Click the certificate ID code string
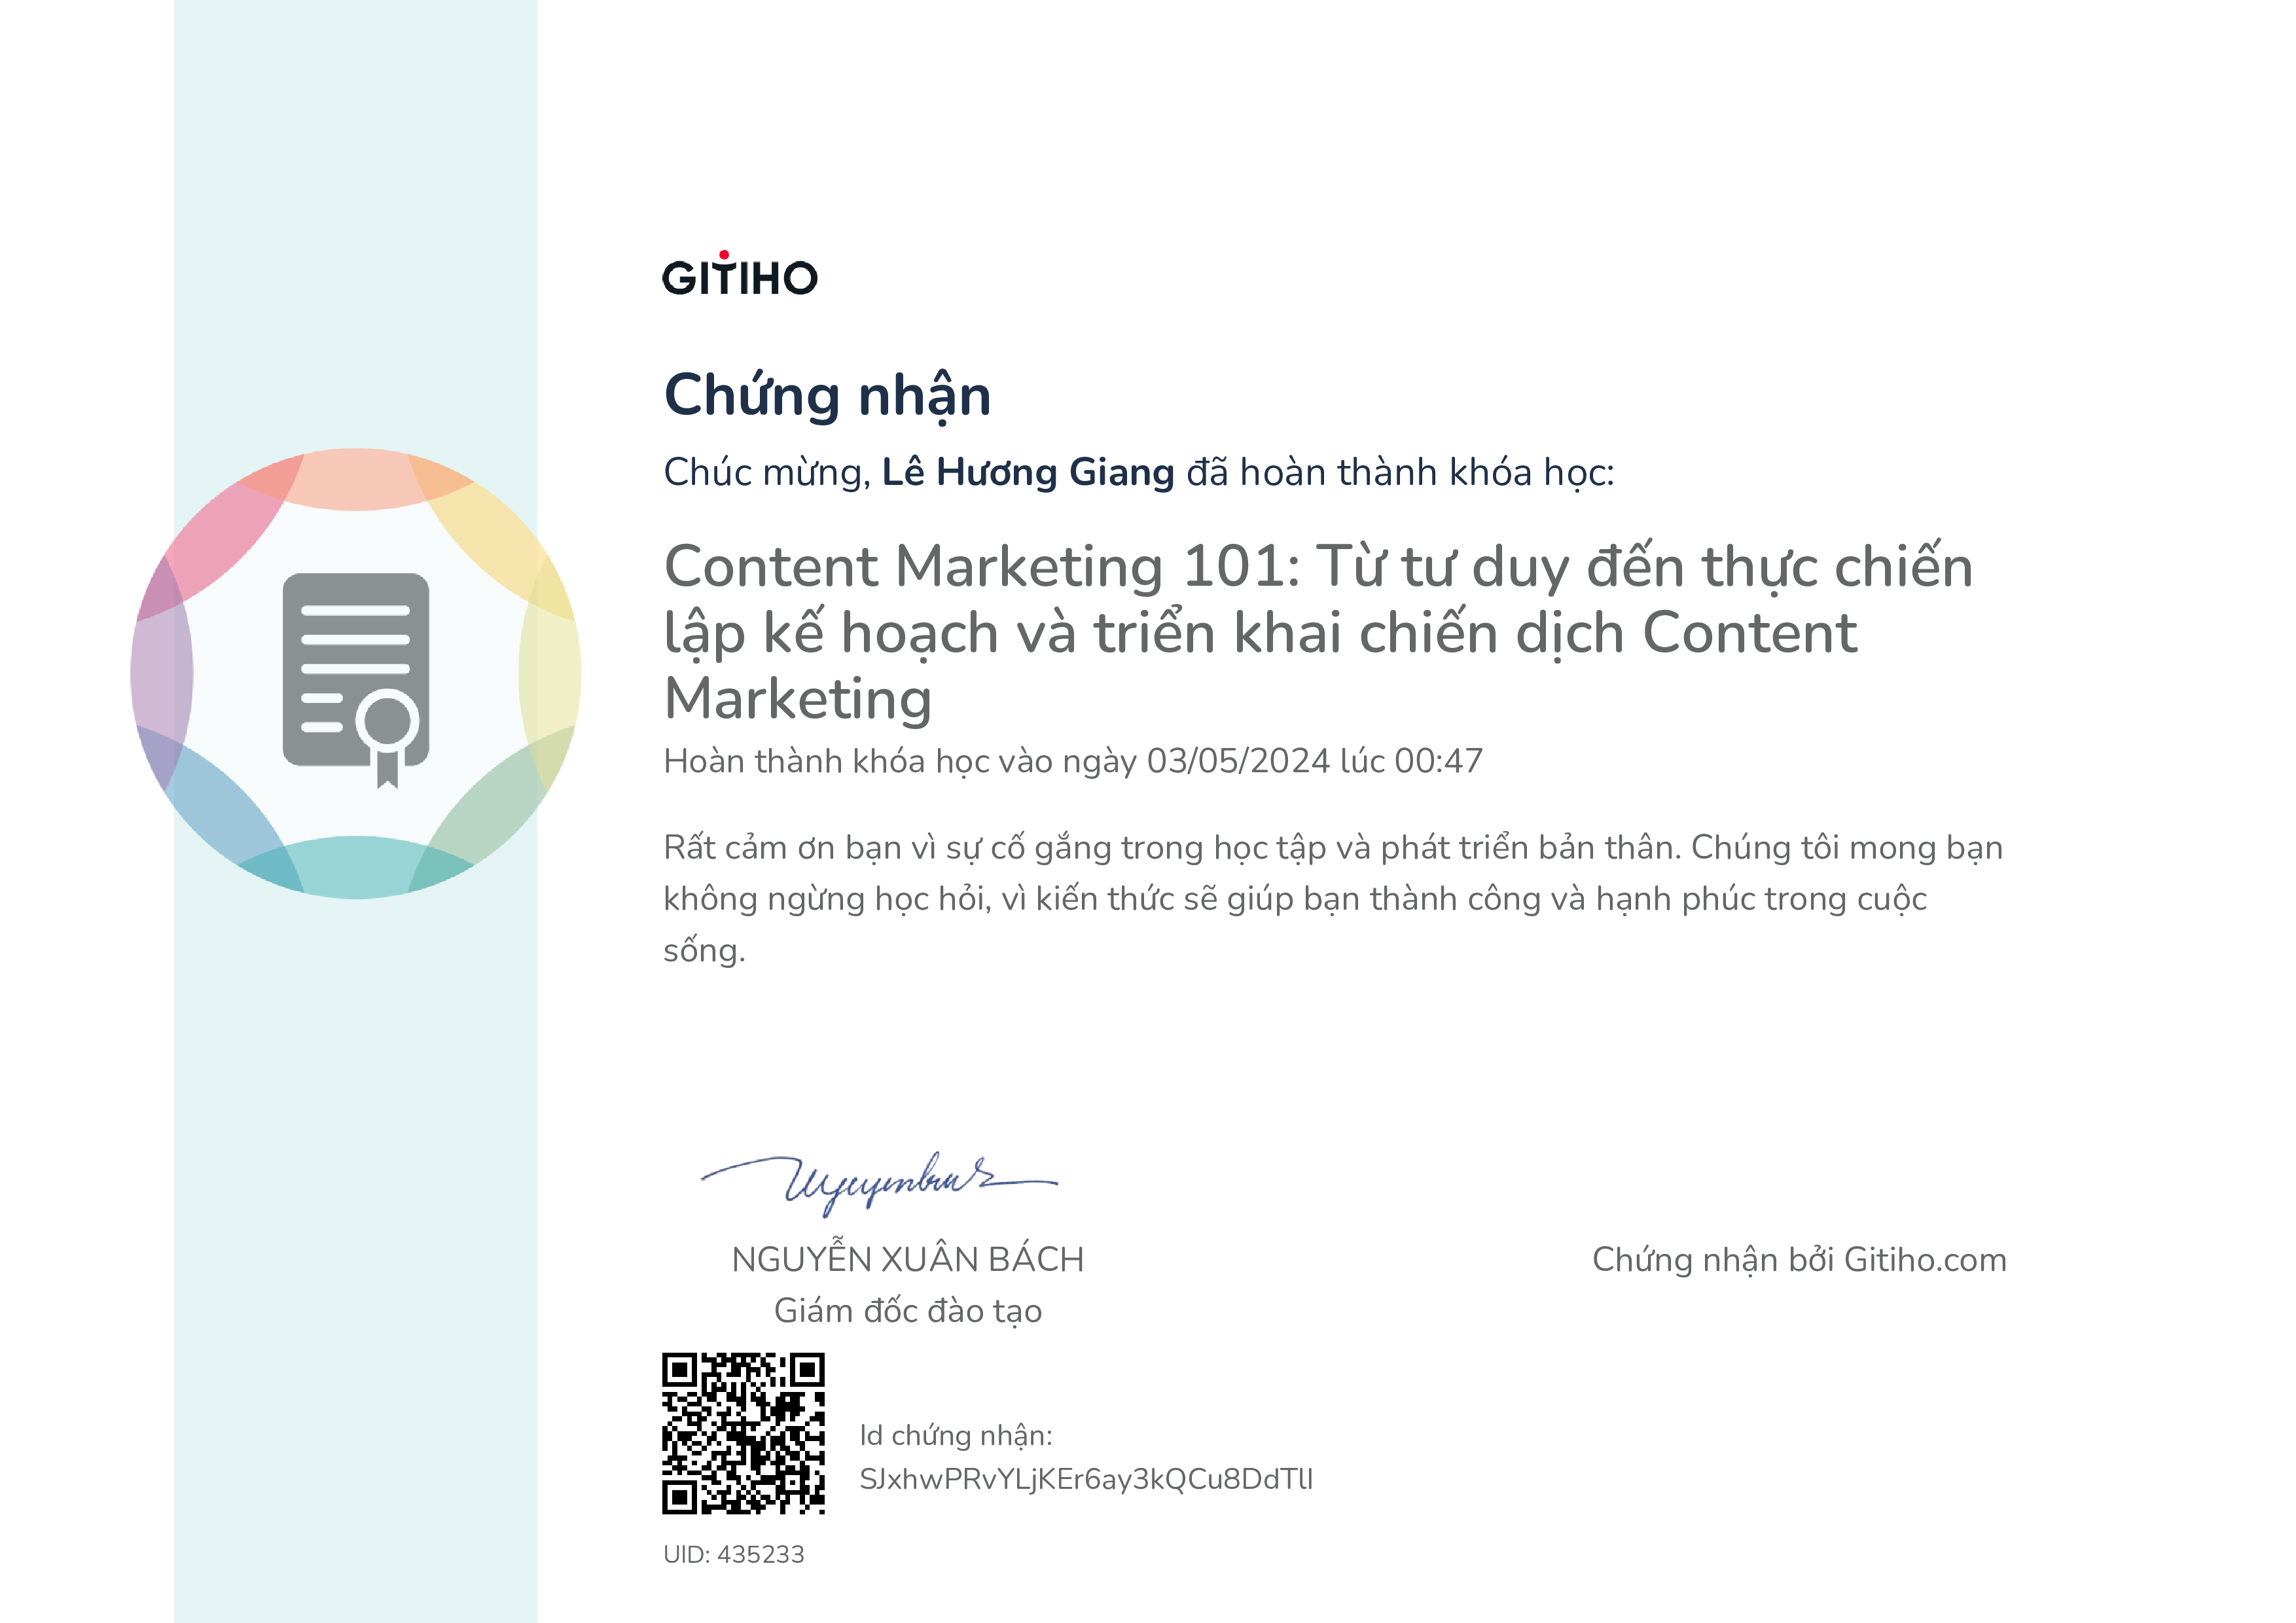2296x1623 pixels. 1085,1479
